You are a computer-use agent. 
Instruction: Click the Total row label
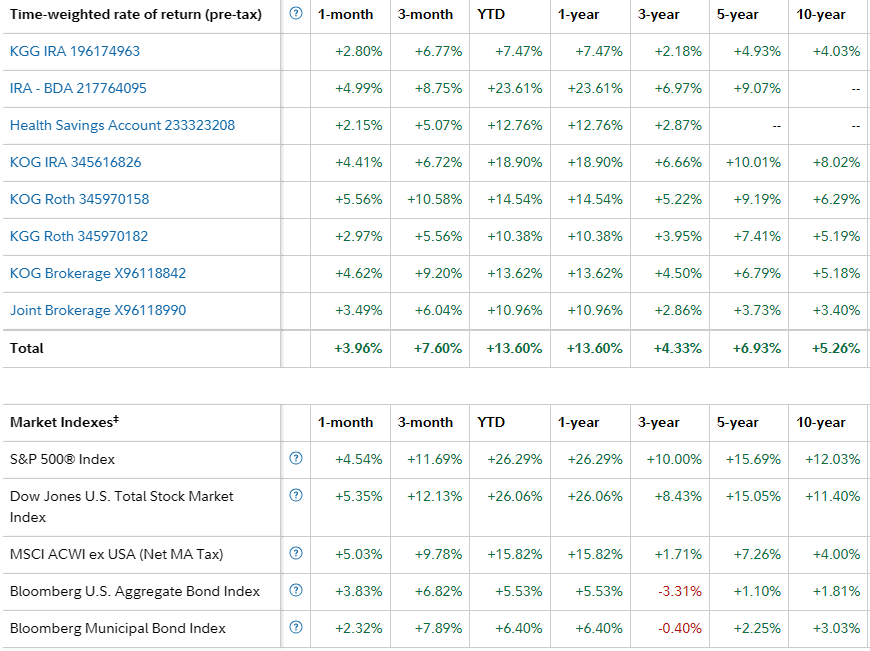(x=24, y=348)
